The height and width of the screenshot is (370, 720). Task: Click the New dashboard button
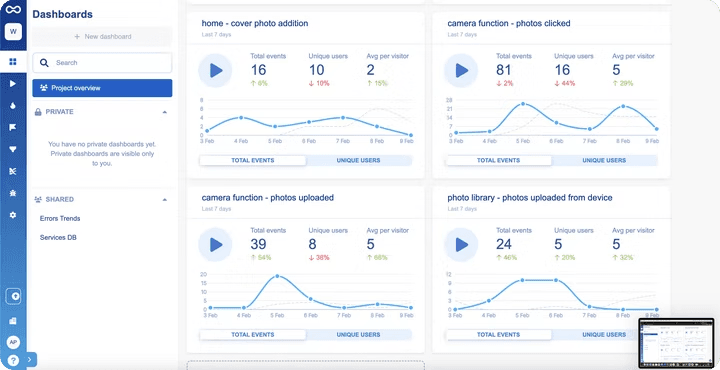pos(102,37)
